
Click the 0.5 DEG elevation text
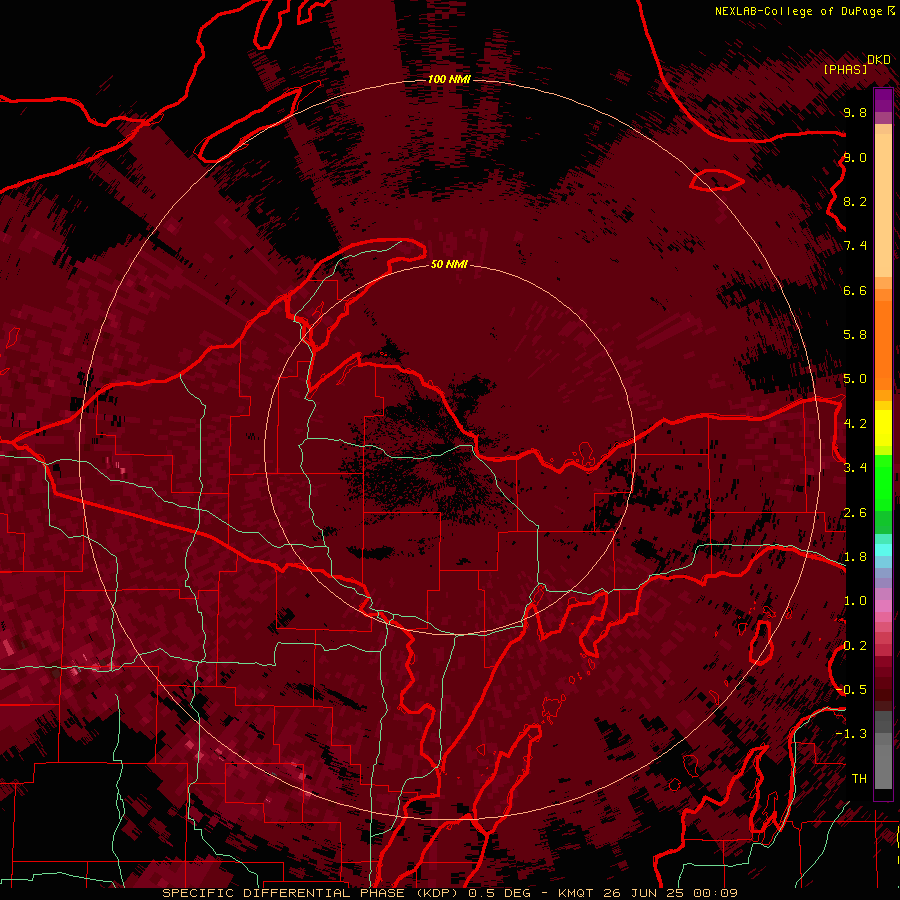pyautogui.click(x=499, y=893)
